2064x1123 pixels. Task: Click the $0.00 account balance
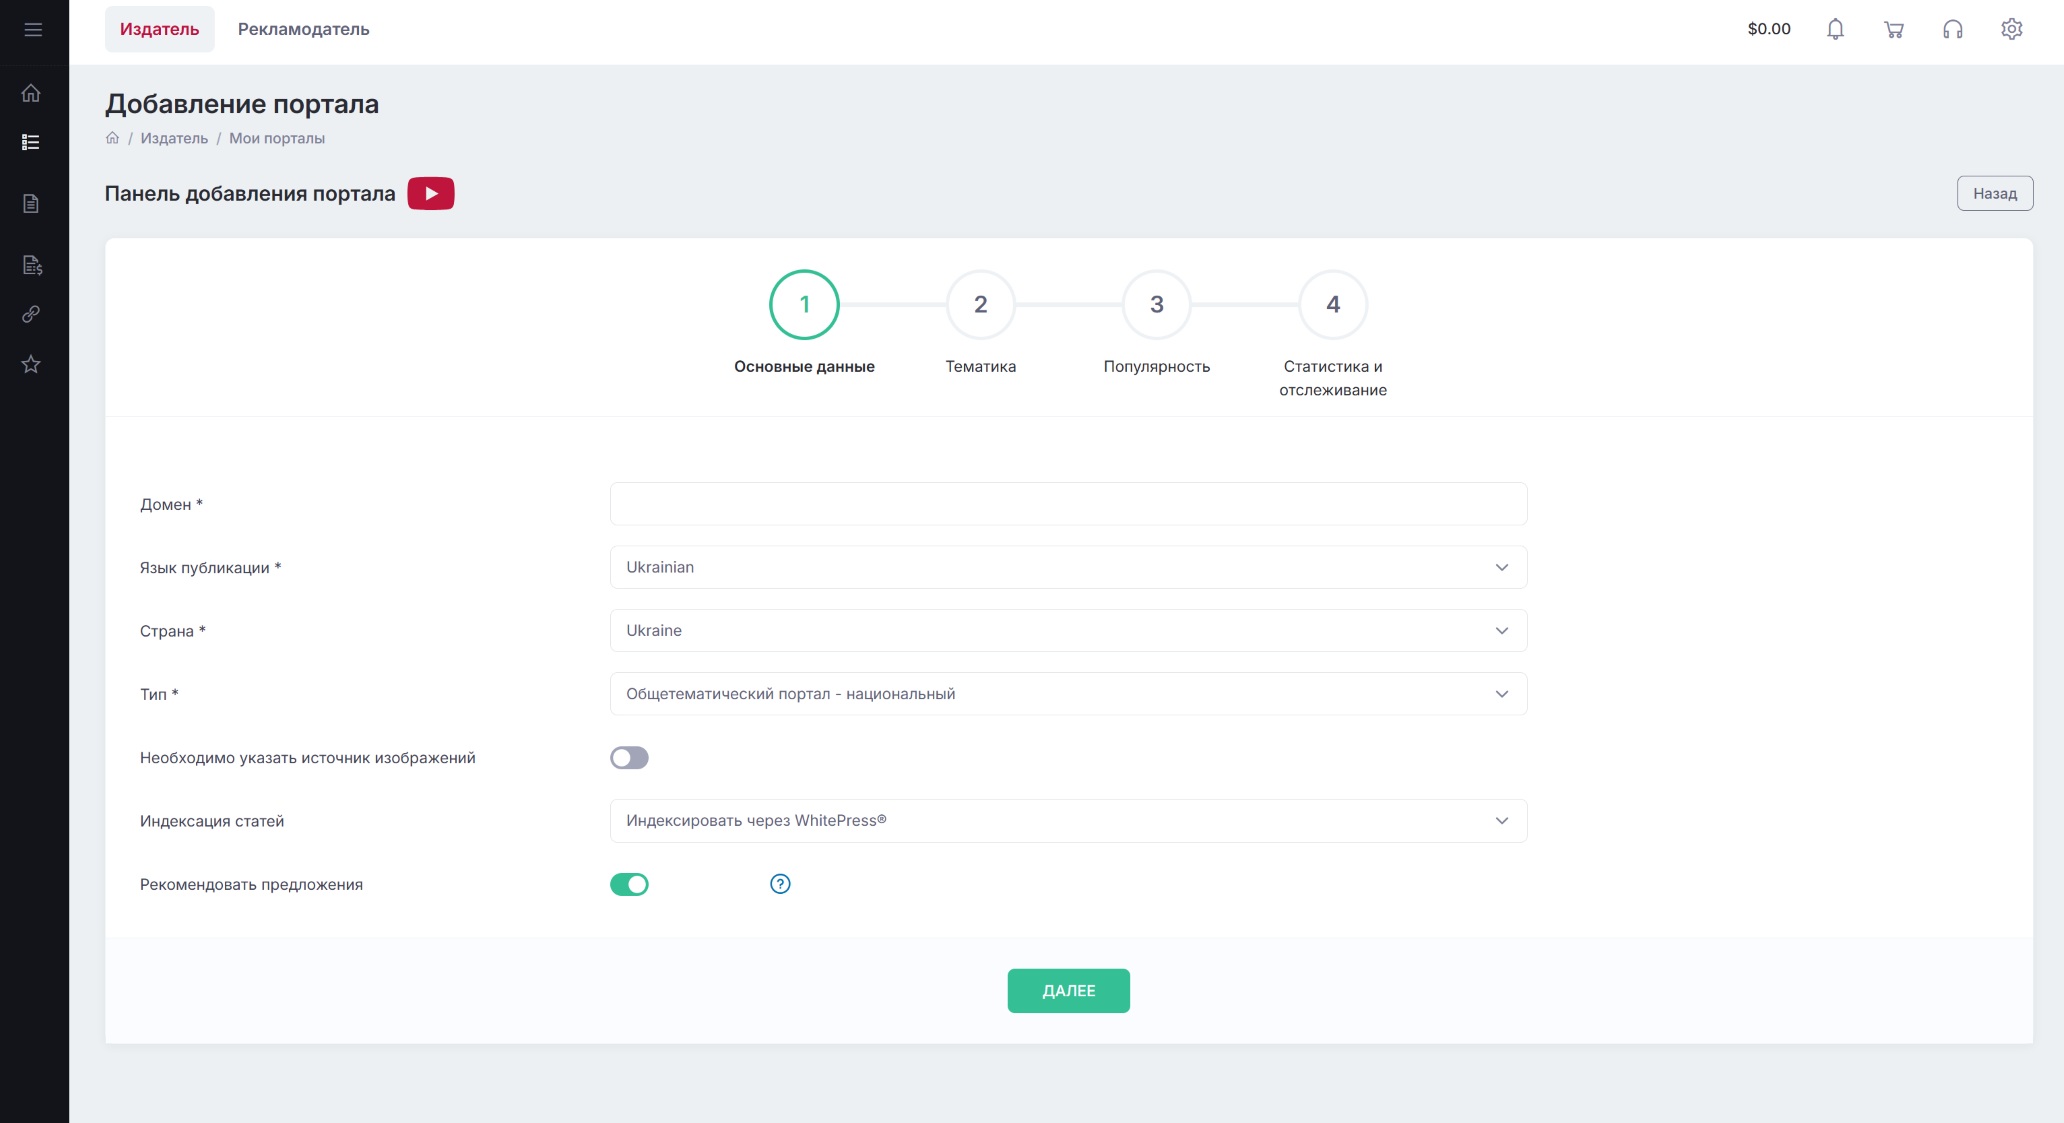click(x=1769, y=29)
